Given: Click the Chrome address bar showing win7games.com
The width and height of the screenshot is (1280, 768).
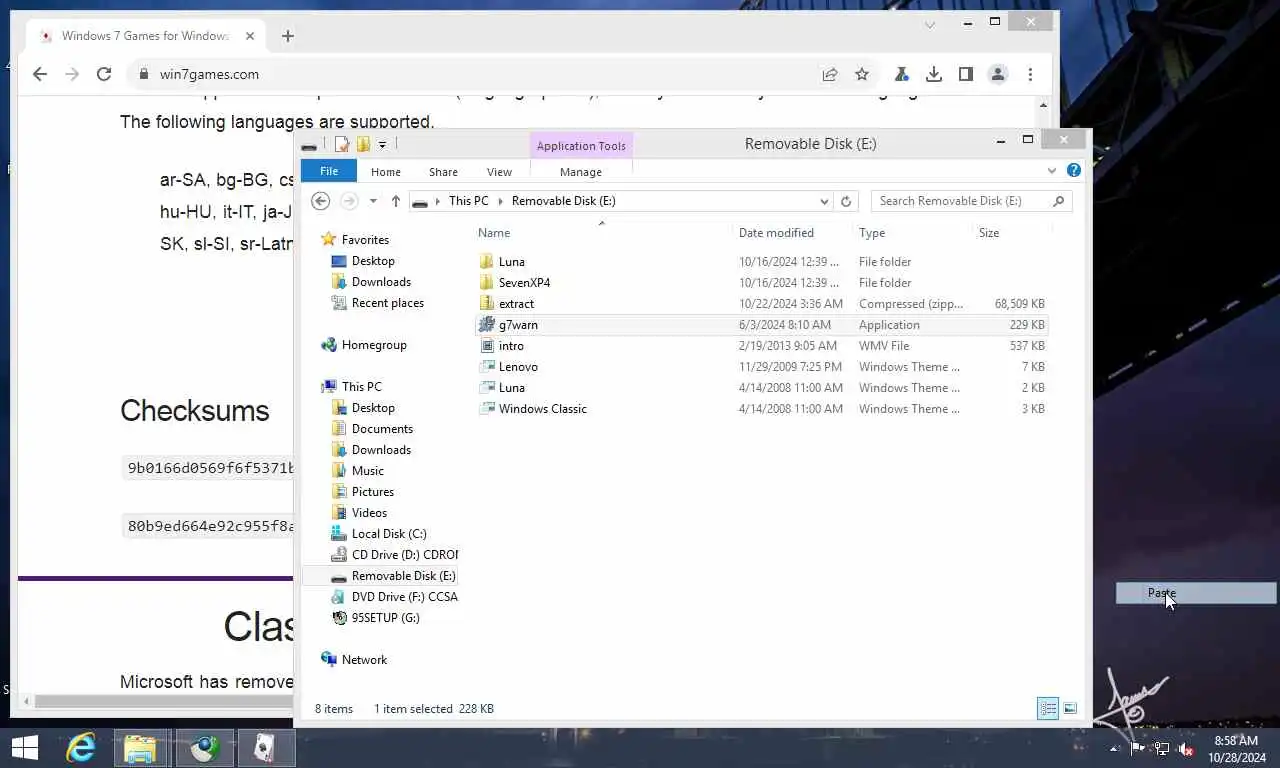Looking at the screenshot, I should point(470,74).
